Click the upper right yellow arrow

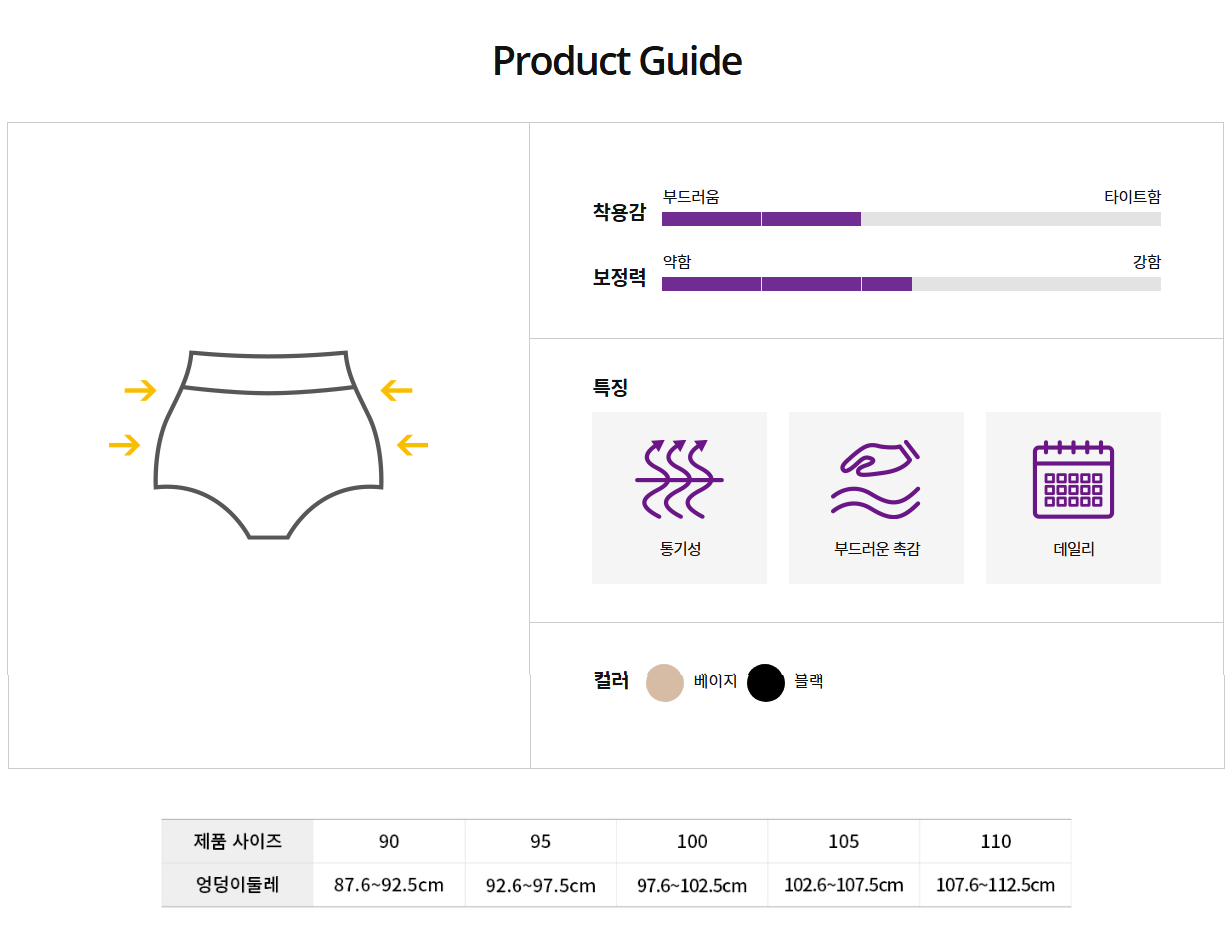(x=396, y=390)
